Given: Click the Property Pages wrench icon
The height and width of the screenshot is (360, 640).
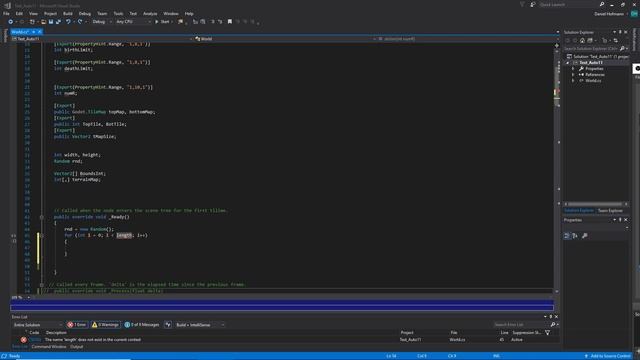Looking at the screenshot, I should [585, 236].
